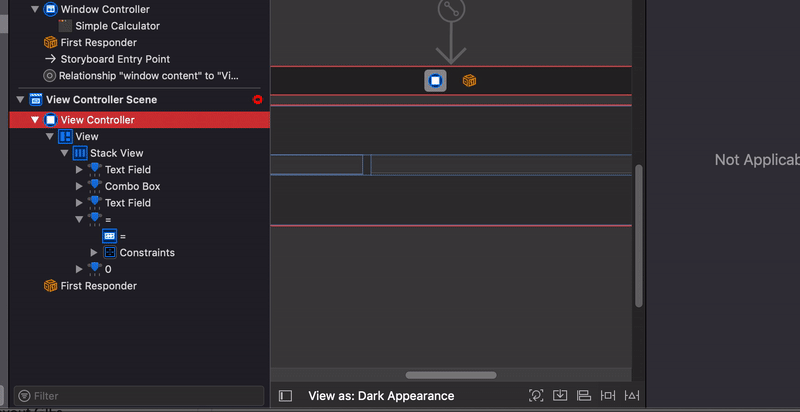Click the Combo Box icon in outline

[94, 186]
